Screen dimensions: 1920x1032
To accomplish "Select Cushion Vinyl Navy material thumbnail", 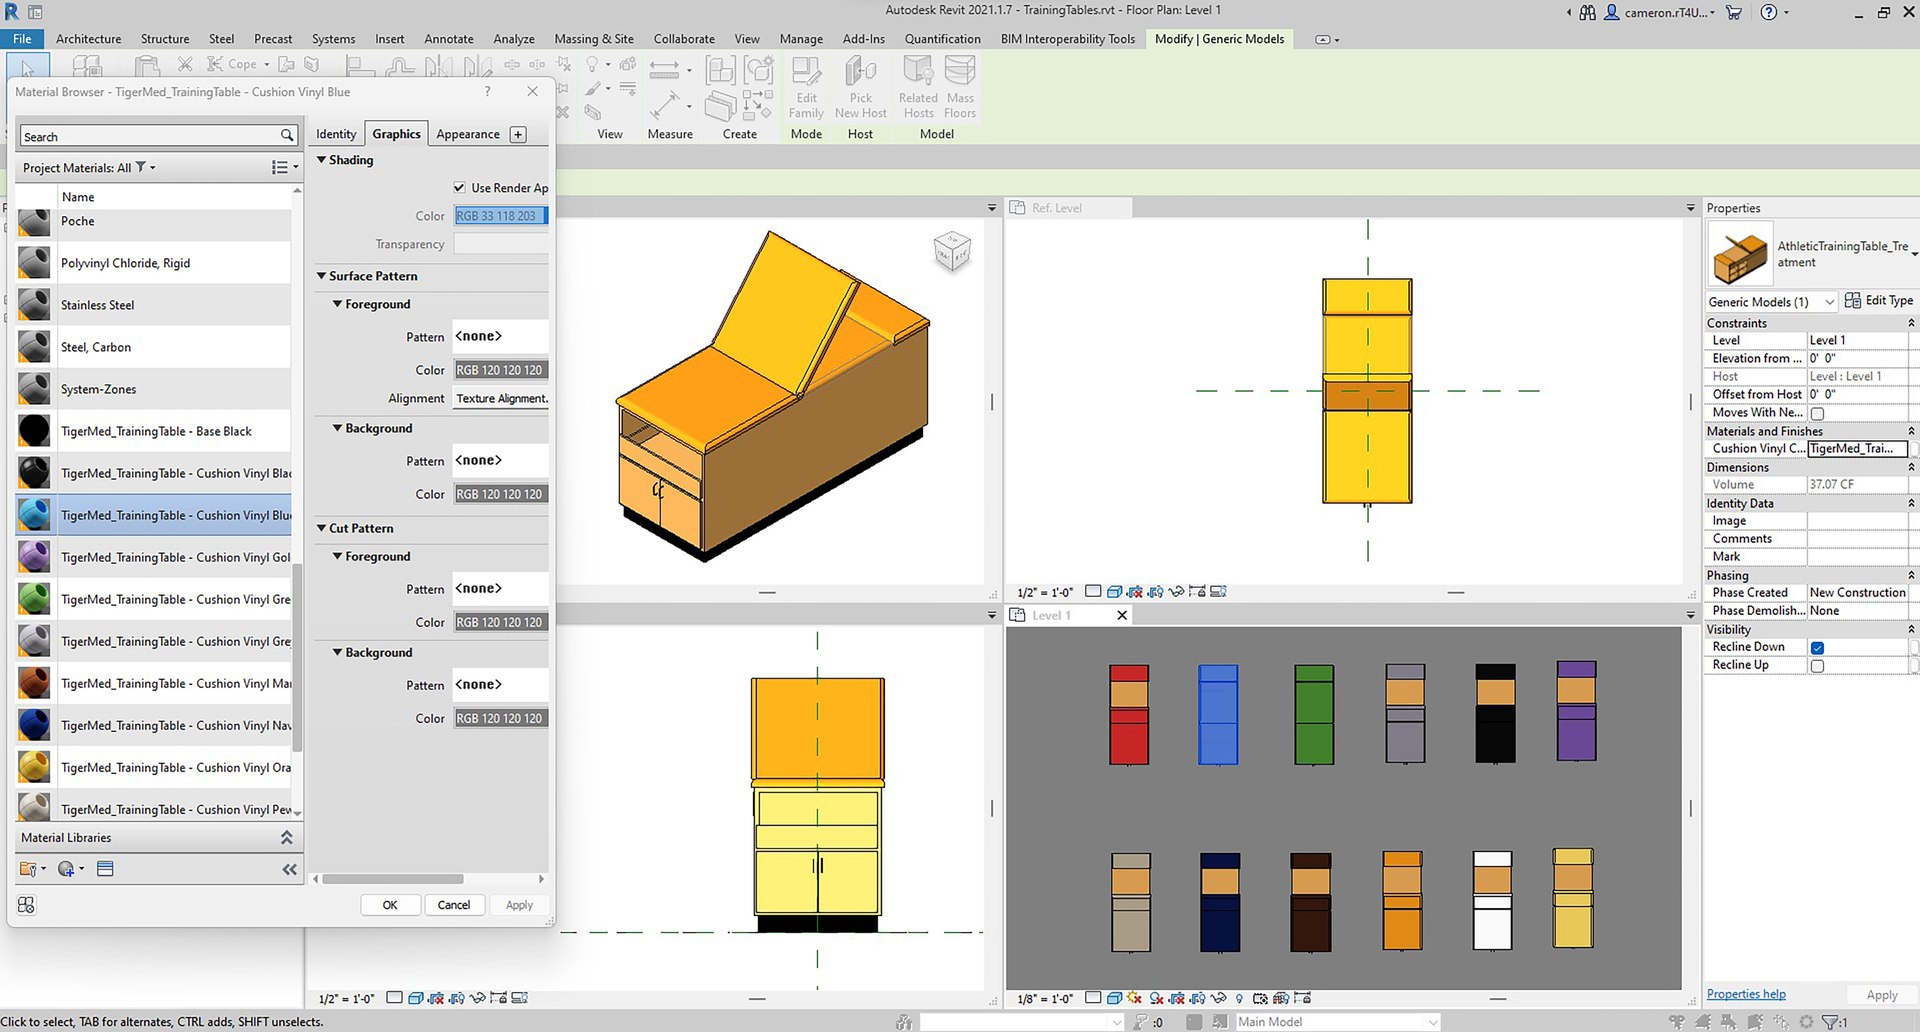I will [x=34, y=725].
